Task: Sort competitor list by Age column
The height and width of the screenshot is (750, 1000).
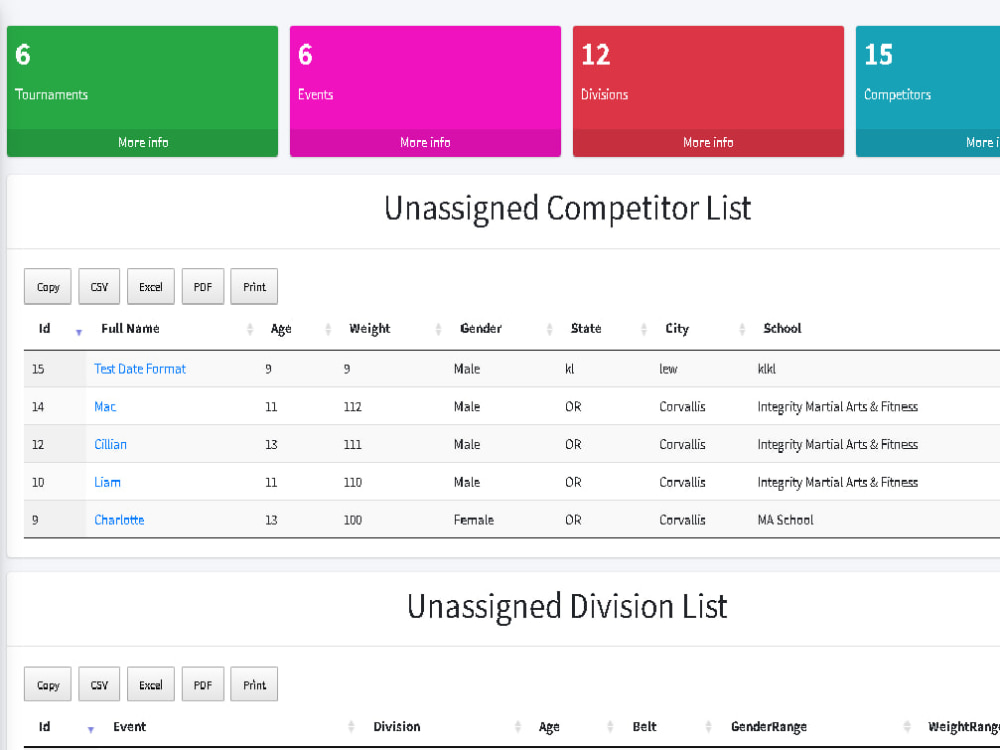Action: (297, 328)
